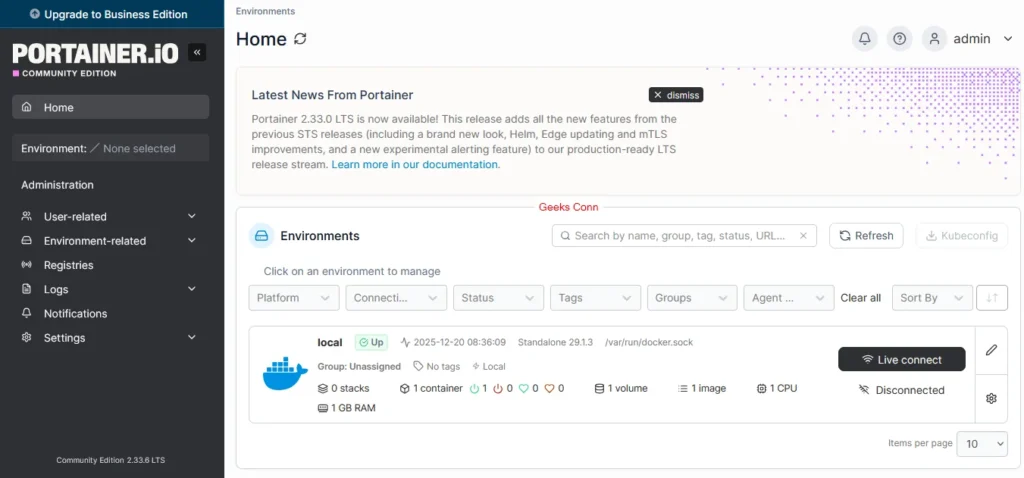Open the Status filter dropdown
Viewport: 1024px width, 478px height.
(x=498, y=298)
